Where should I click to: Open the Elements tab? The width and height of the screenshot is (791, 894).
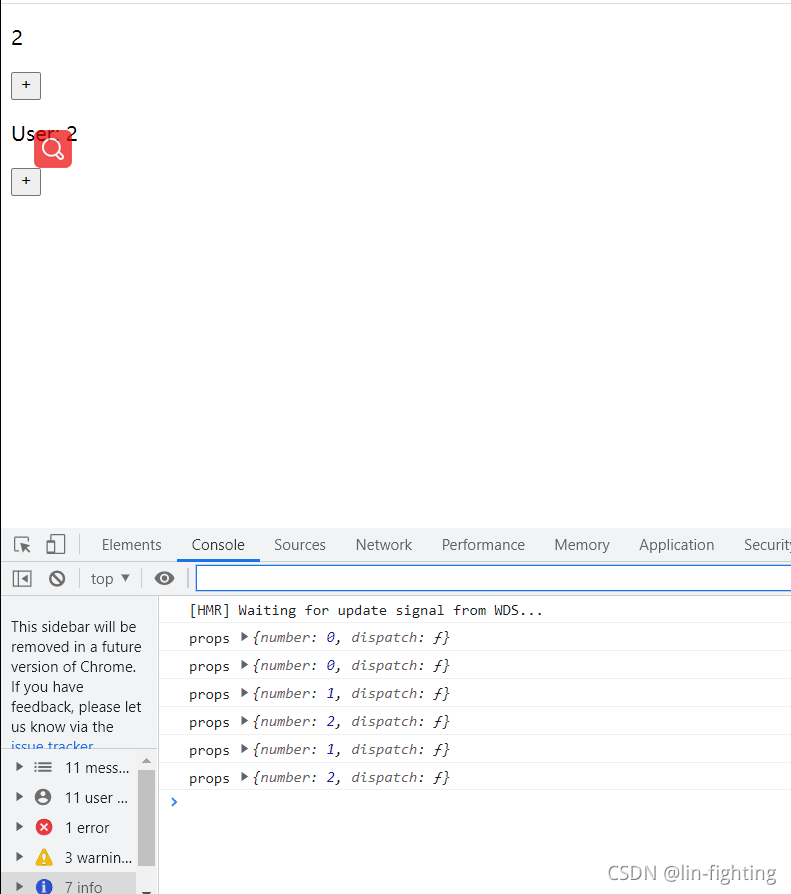point(132,544)
